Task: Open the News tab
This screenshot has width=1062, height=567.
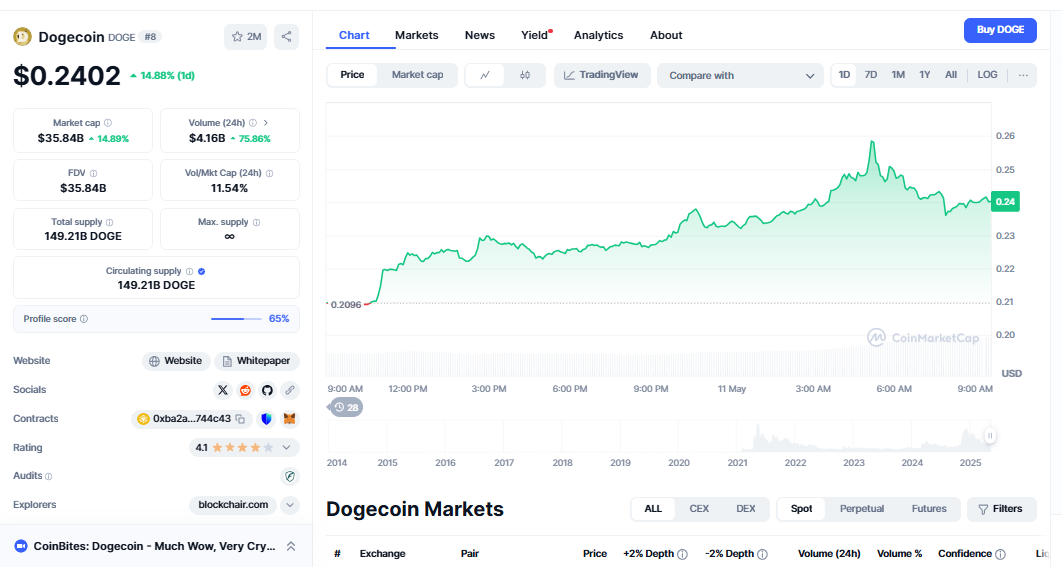Action: (480, 35)
